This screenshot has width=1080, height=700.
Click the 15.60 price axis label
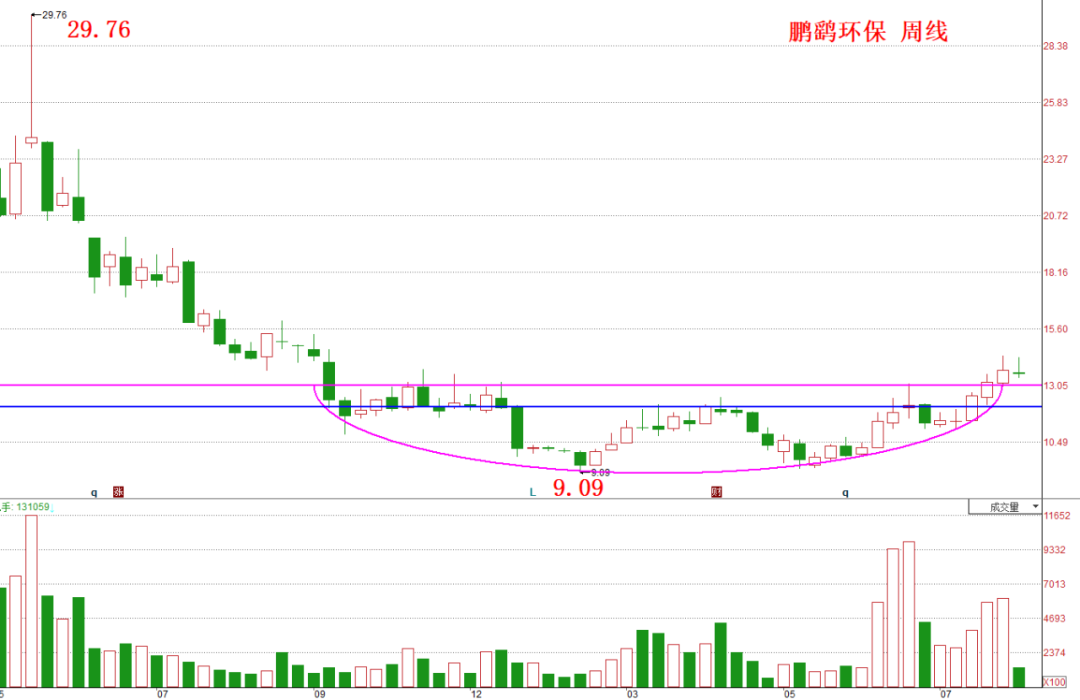[x=1055, y=329]
